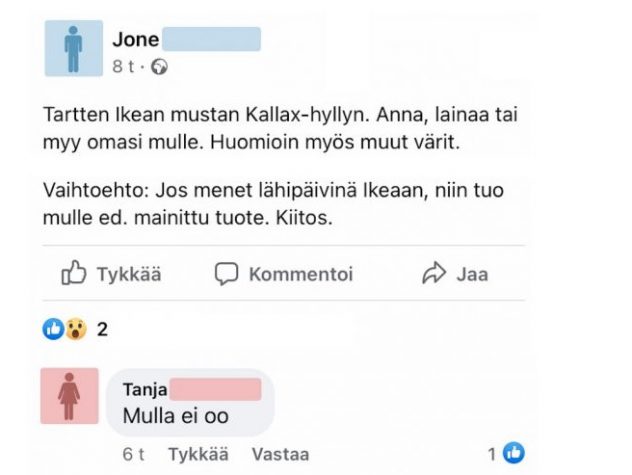Image resolution: width=632 pixels, height=475 pixels.
Task: Click the like badge on Tanja's comment
Action: pos(514,452)
